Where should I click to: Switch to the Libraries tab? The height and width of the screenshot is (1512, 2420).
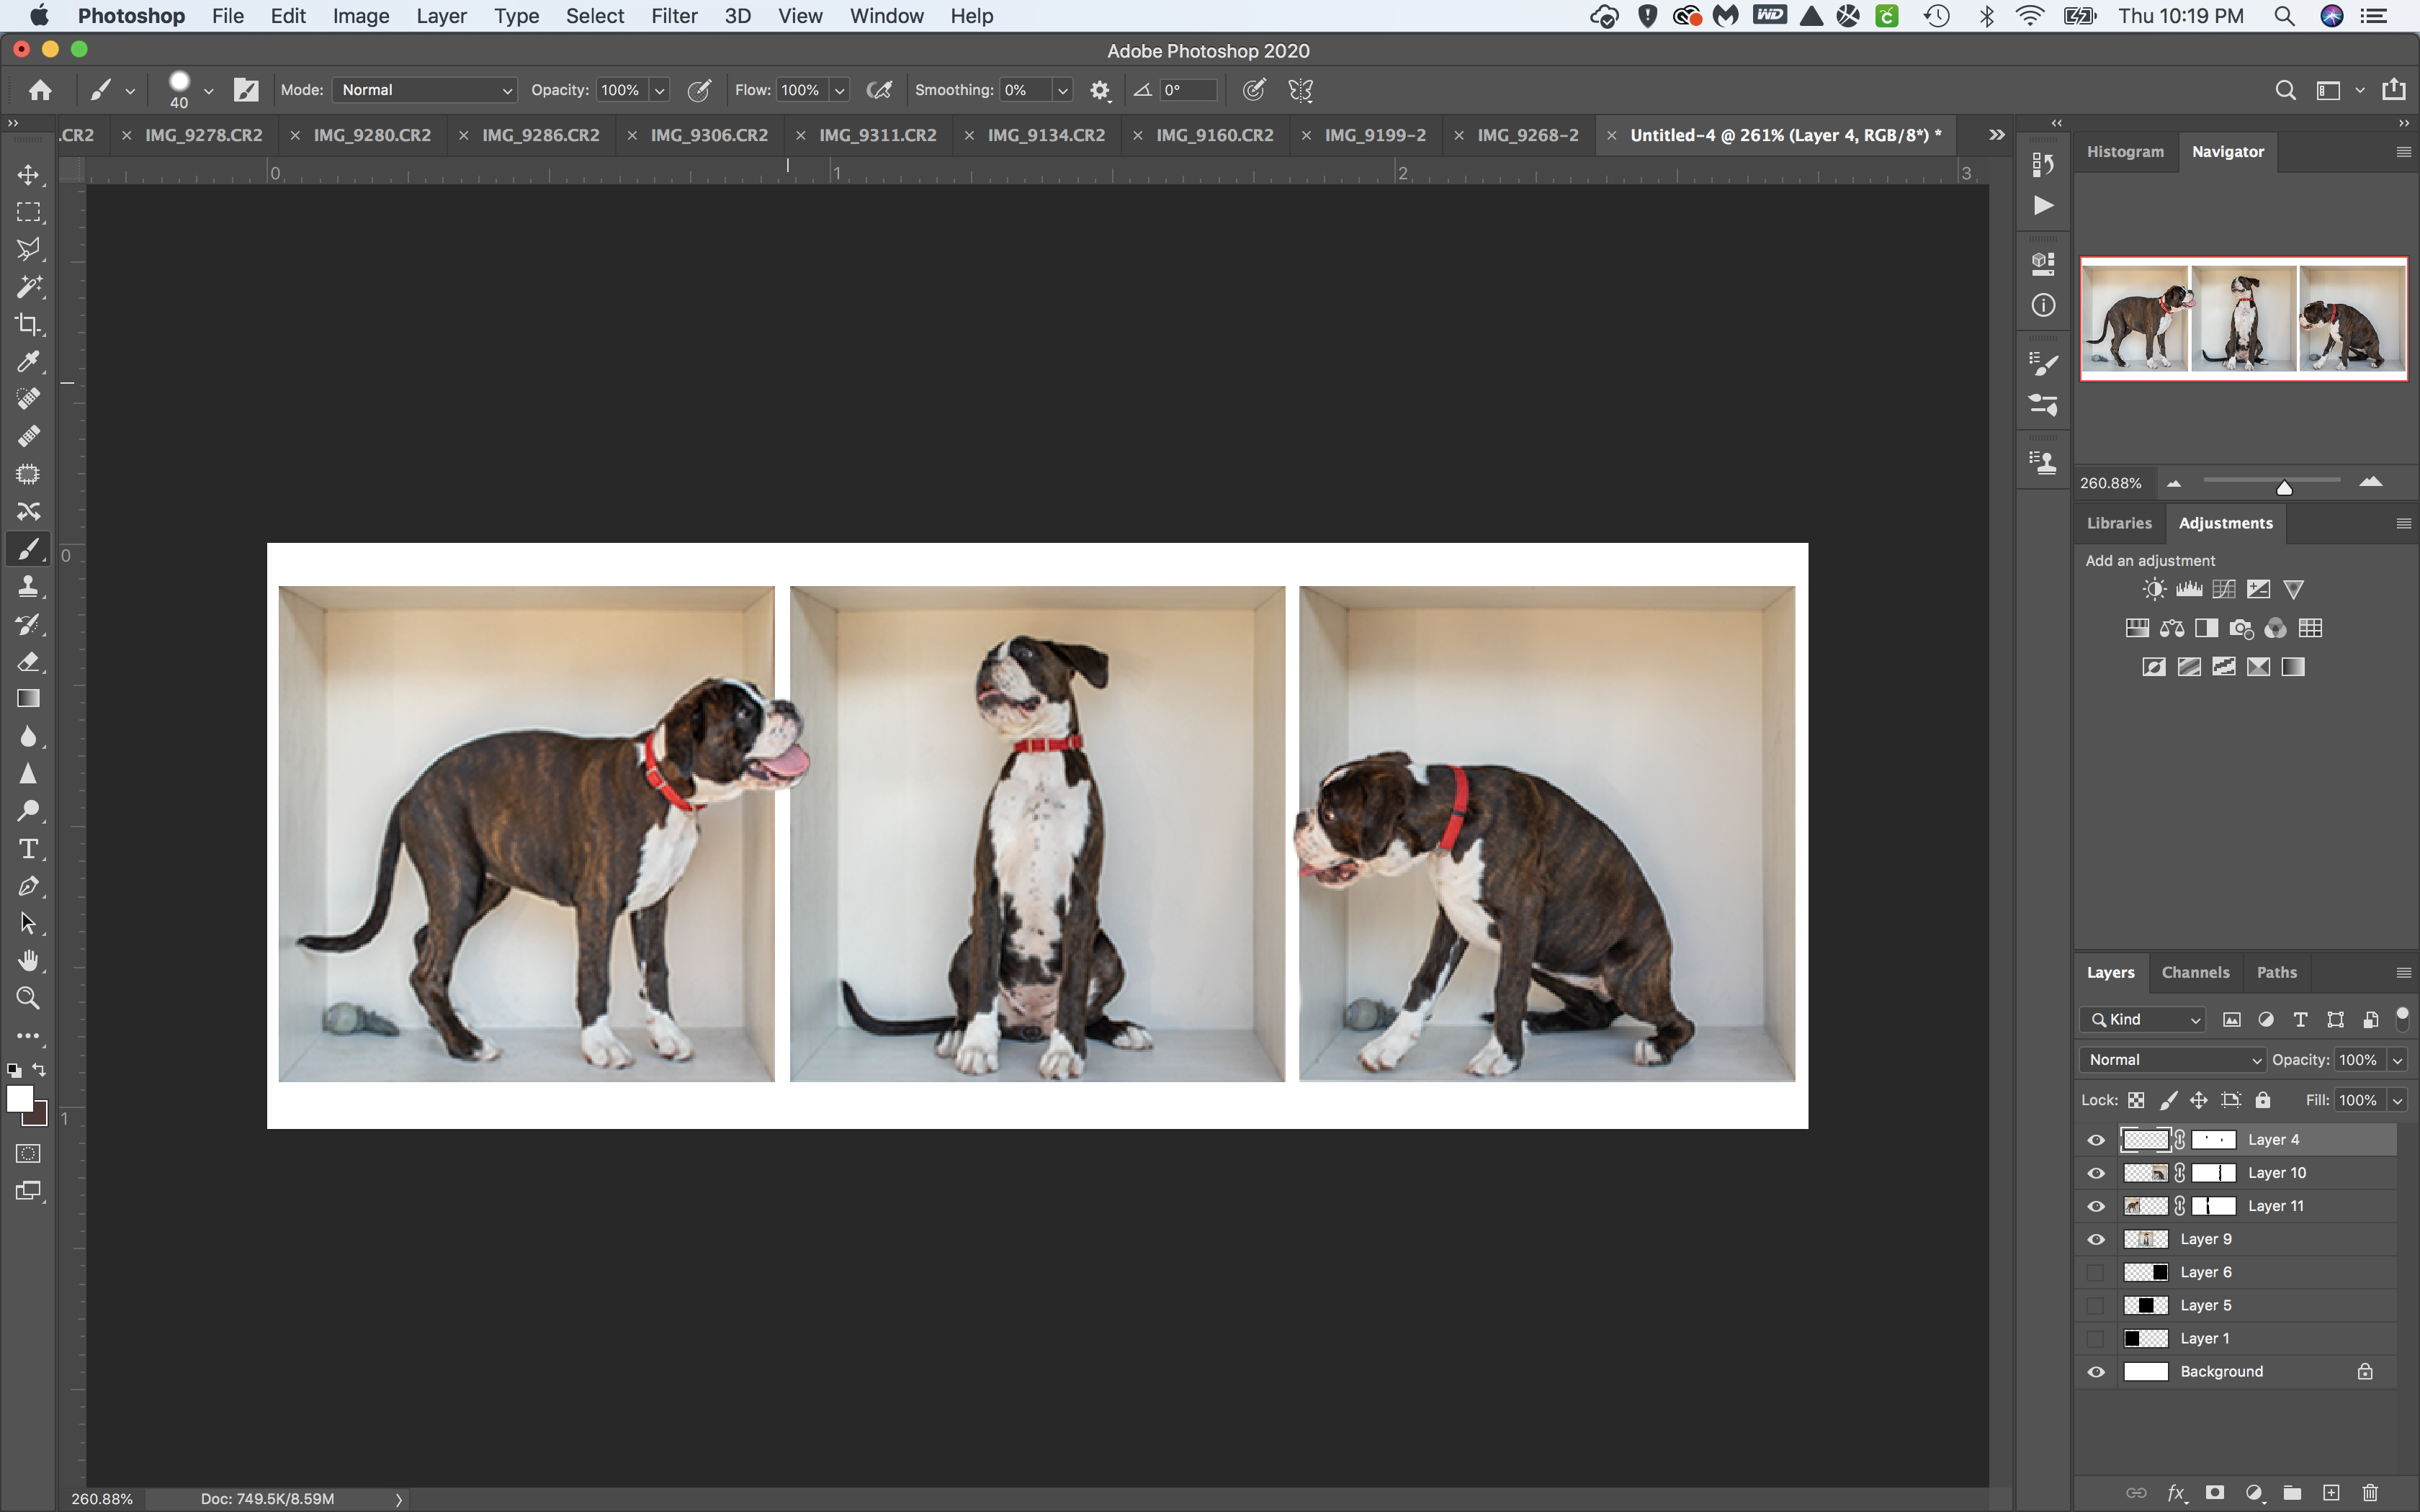click(x=2119, y=523)
